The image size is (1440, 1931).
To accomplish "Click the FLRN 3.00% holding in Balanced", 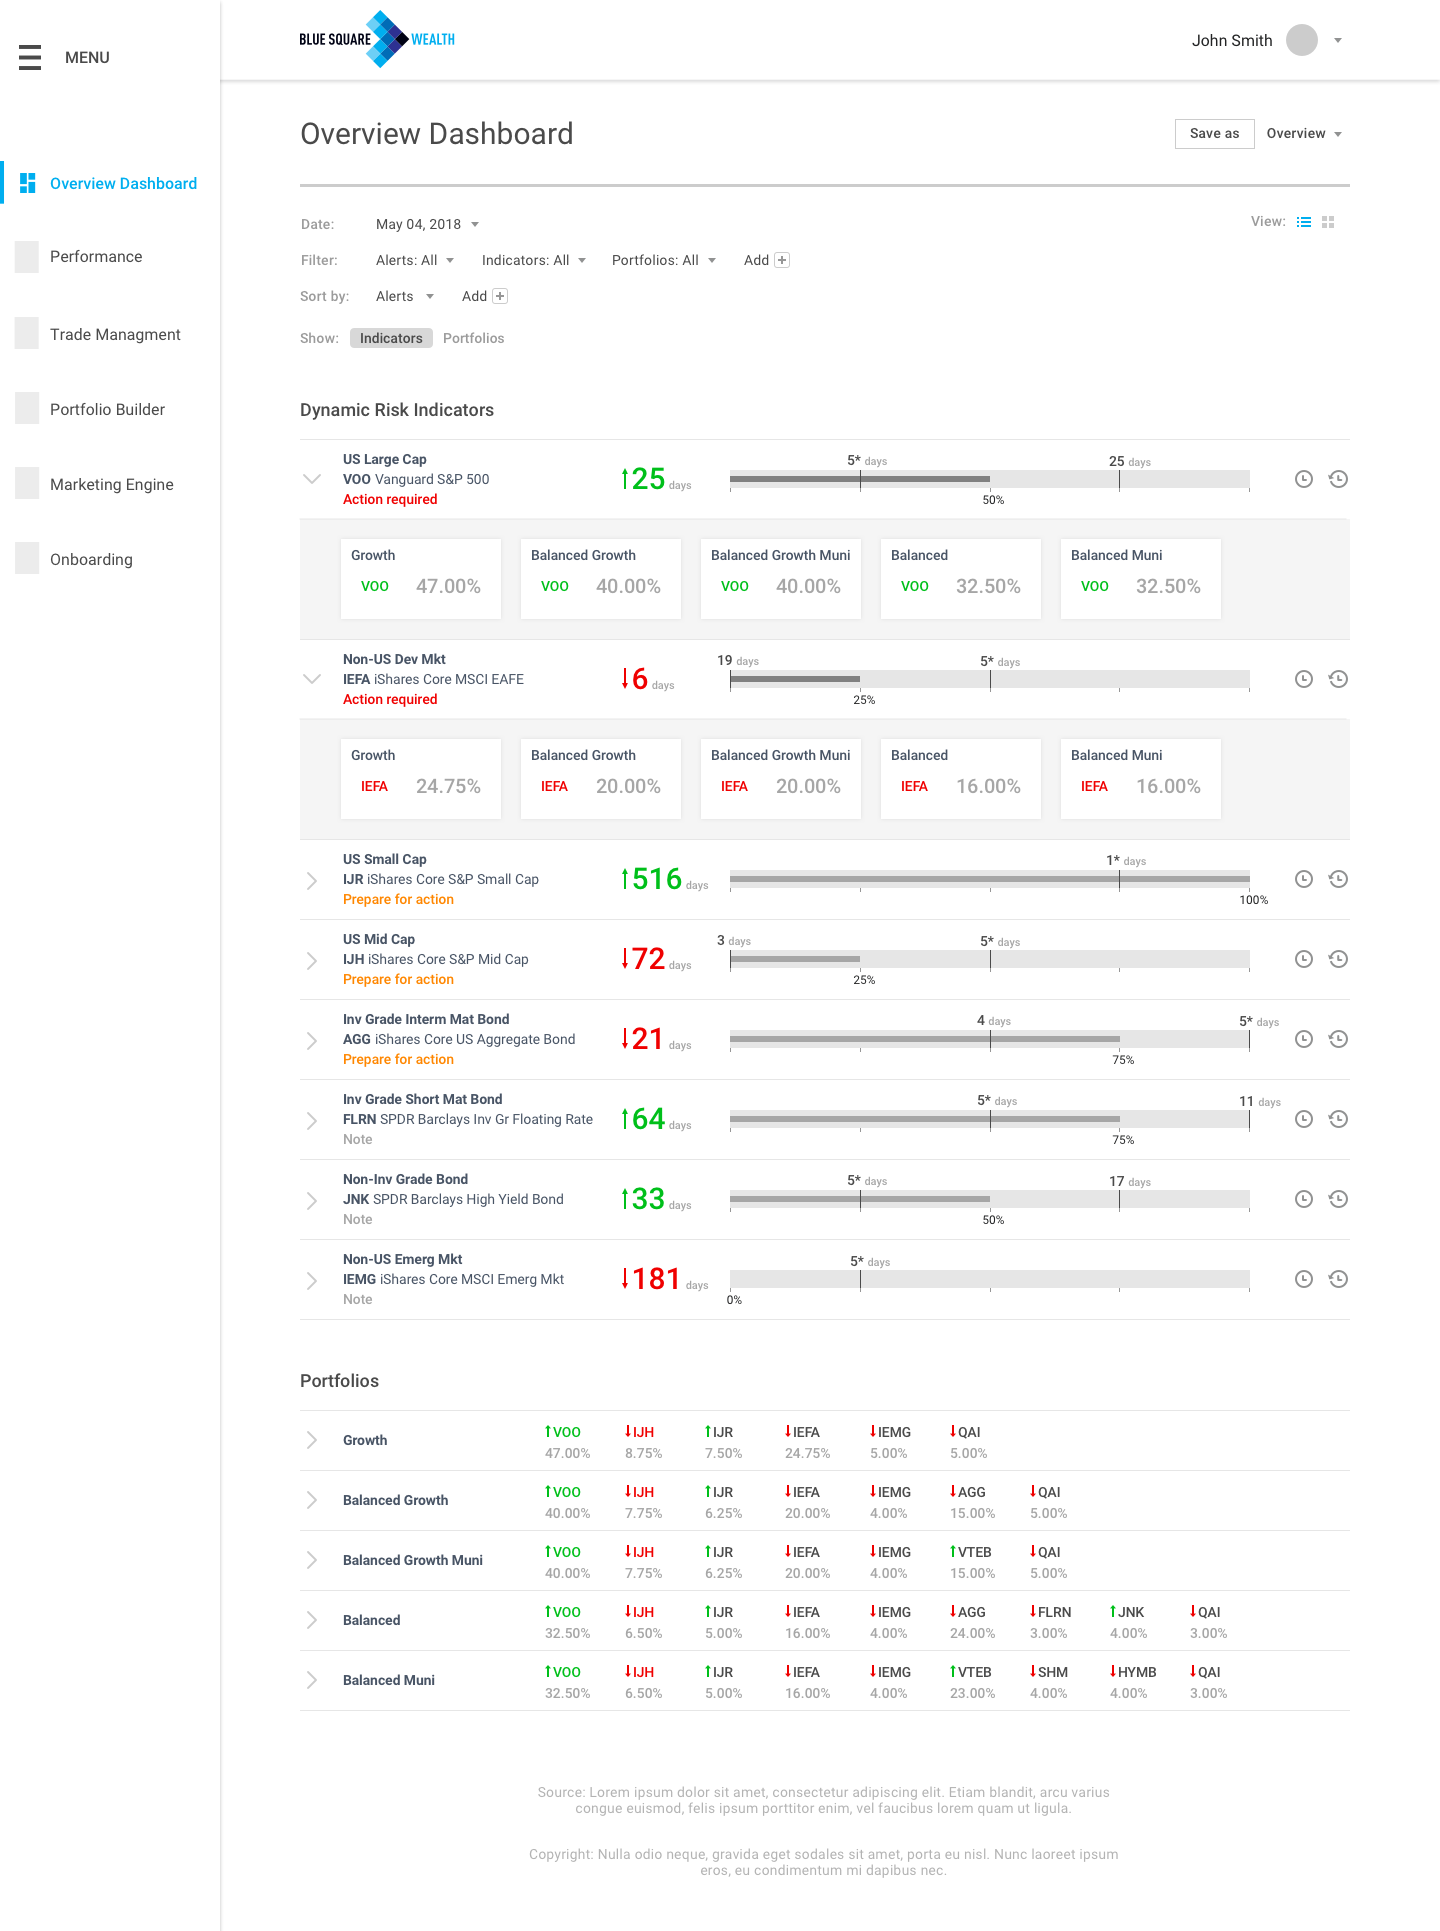I will 1050,1622.
